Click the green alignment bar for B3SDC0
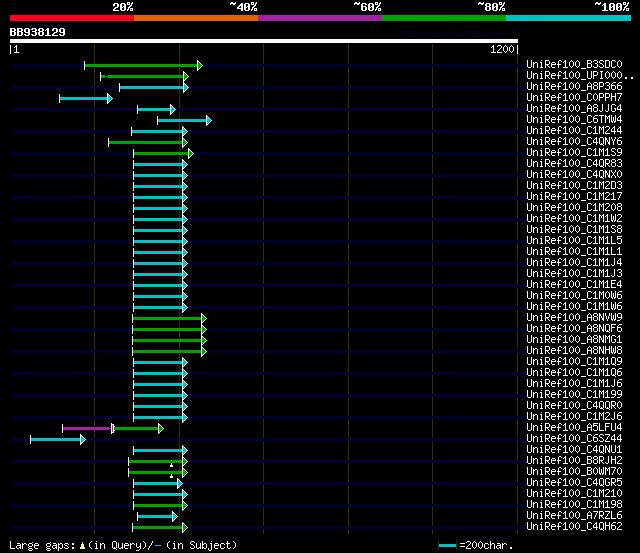 coord(143,65)
